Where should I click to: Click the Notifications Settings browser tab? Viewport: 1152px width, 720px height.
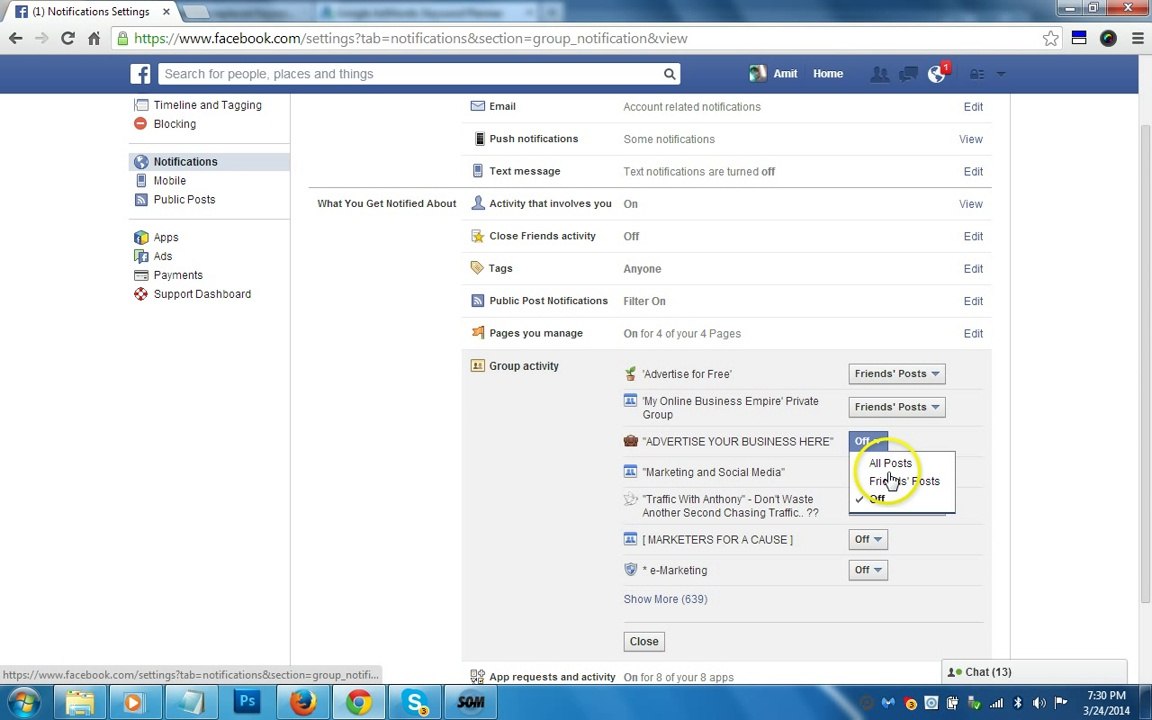click(x=92, y=12)
